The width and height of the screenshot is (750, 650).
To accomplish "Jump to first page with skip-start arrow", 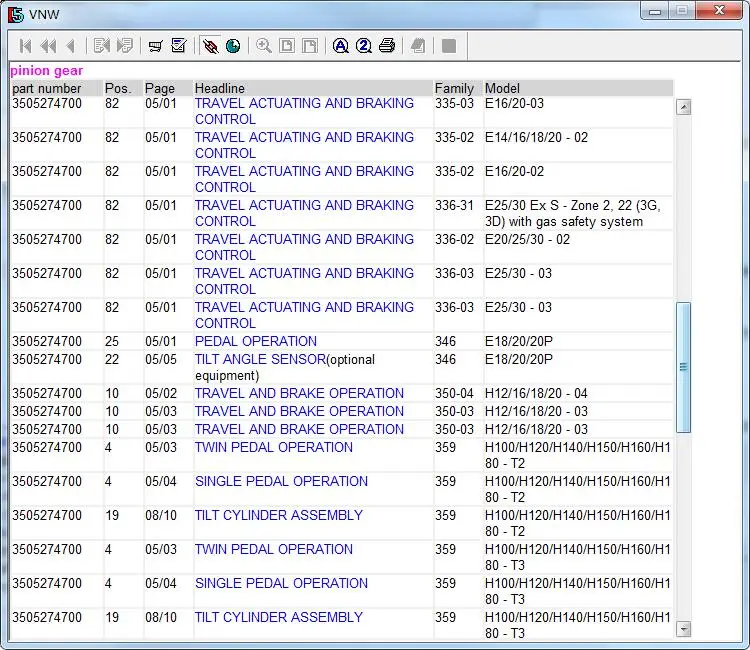I will tap(25, 46).
